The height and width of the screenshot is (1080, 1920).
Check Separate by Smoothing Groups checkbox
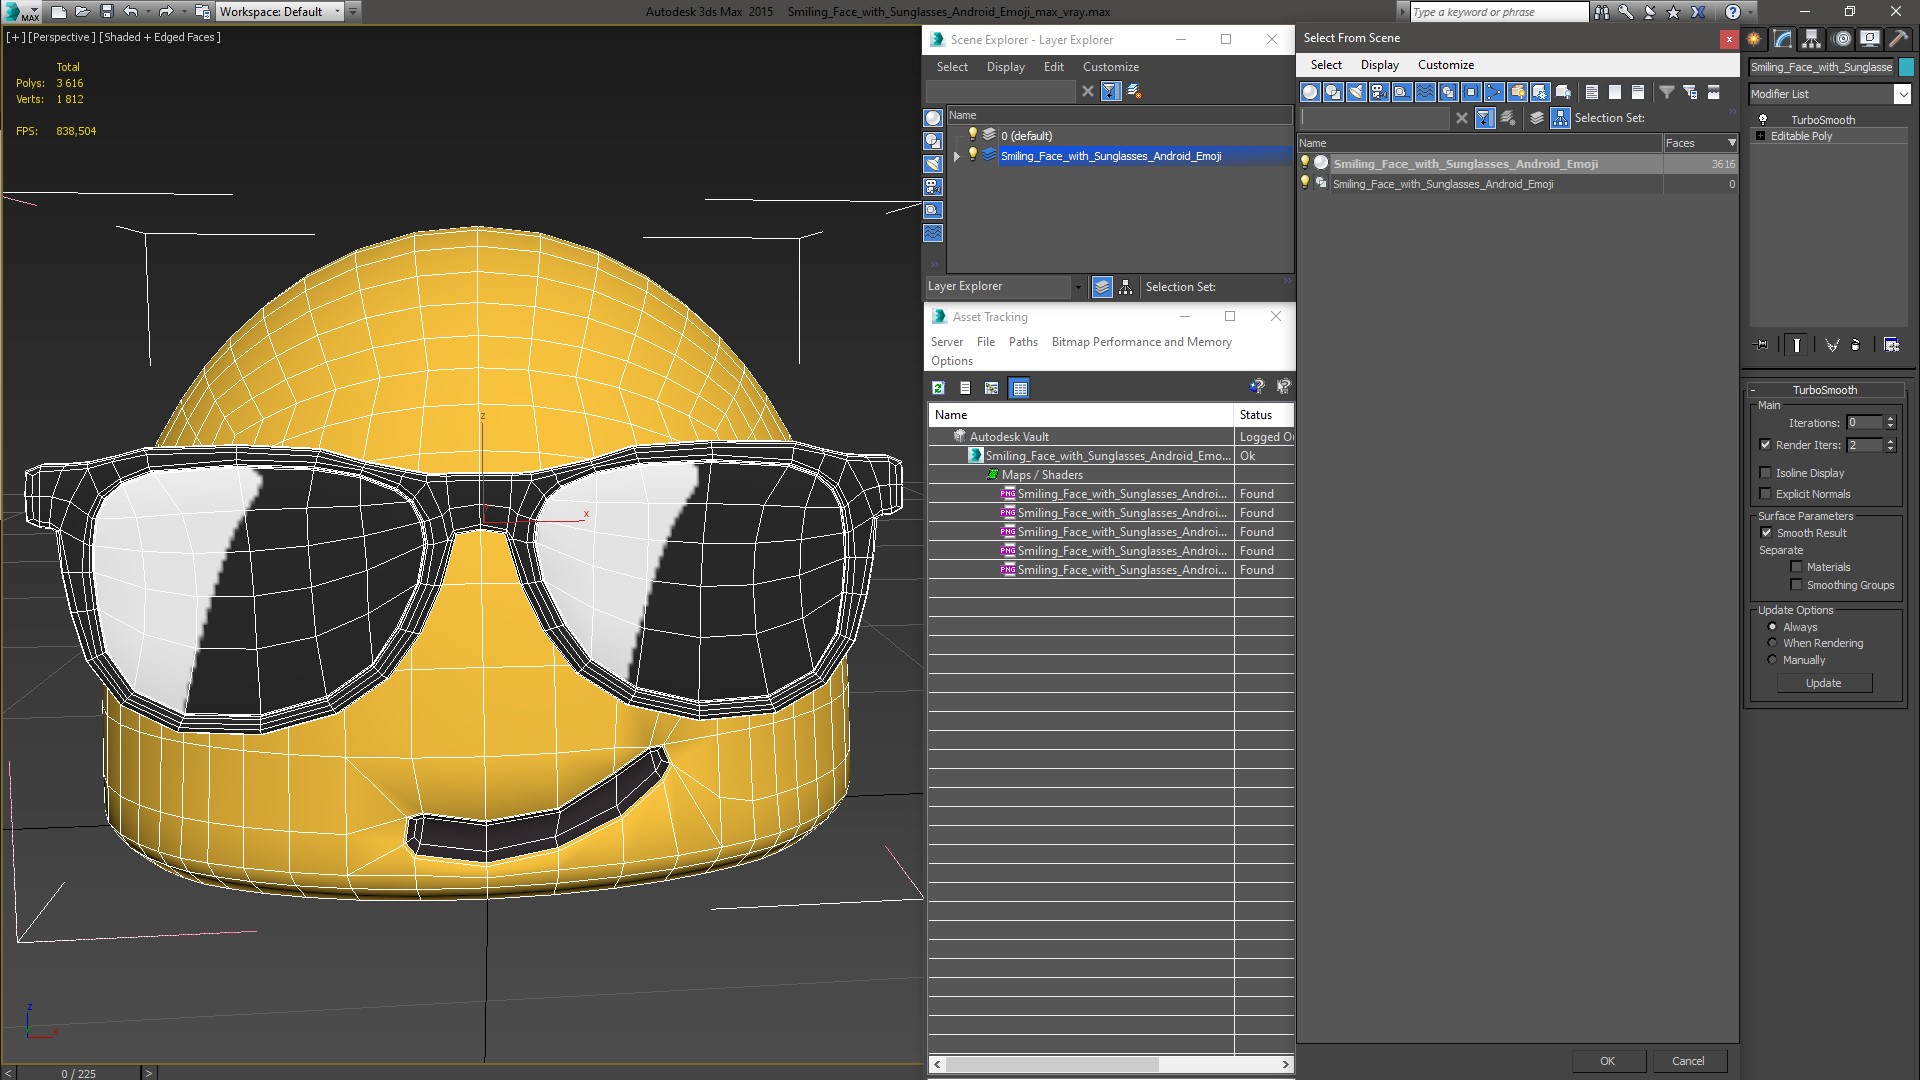coord(1796,585)
